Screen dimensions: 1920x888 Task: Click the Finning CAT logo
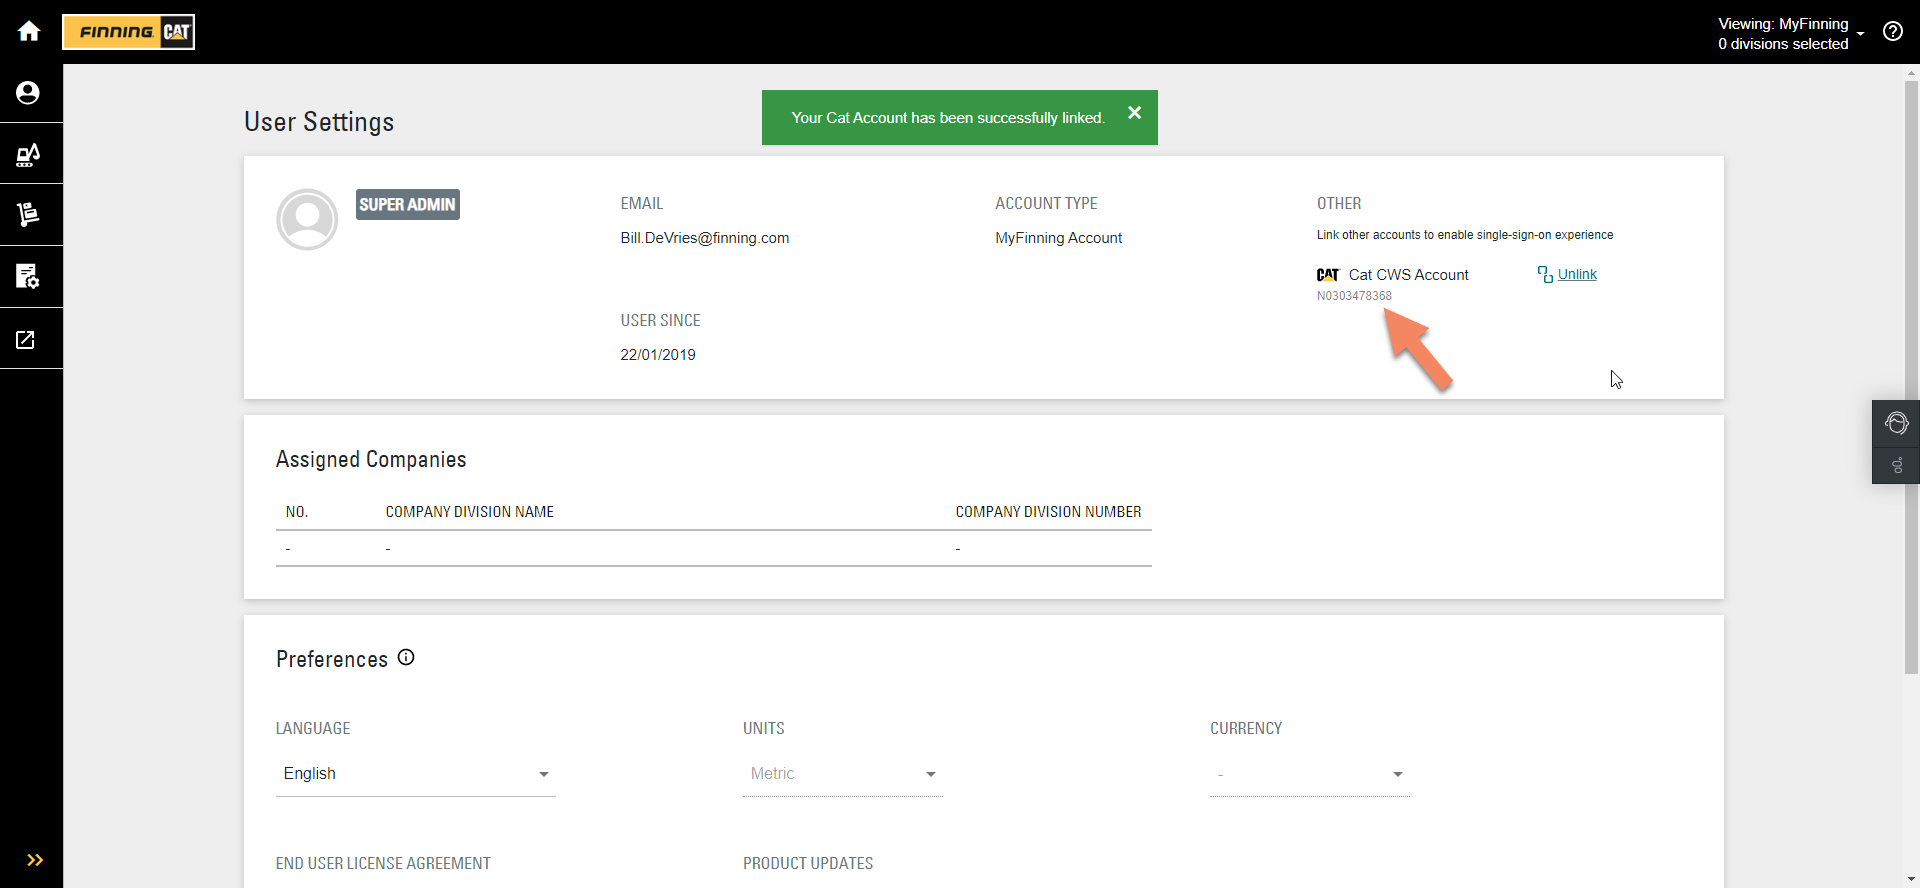[129, 32]
